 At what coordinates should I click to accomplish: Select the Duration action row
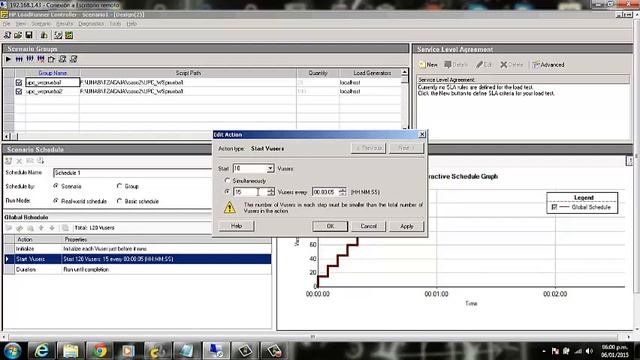pyautogui.click(x=138, y=269)
